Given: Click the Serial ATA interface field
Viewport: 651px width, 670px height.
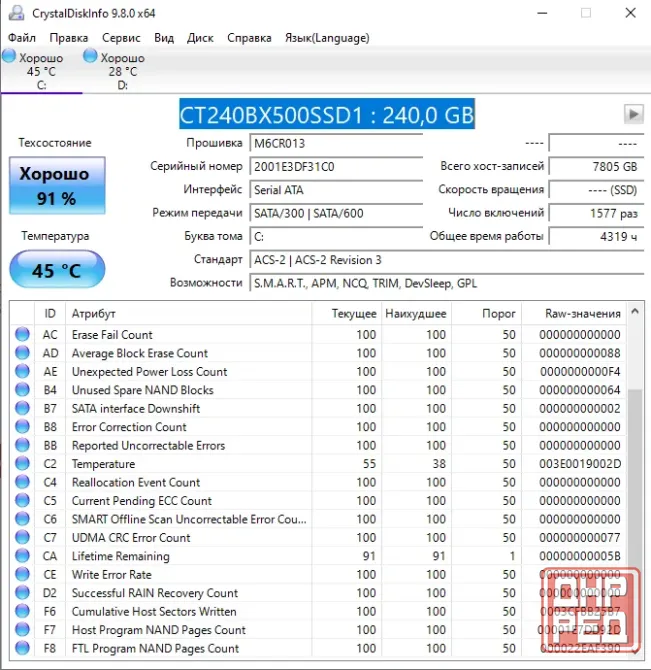Looking at the screenshot, I should (x=336, y=190).
